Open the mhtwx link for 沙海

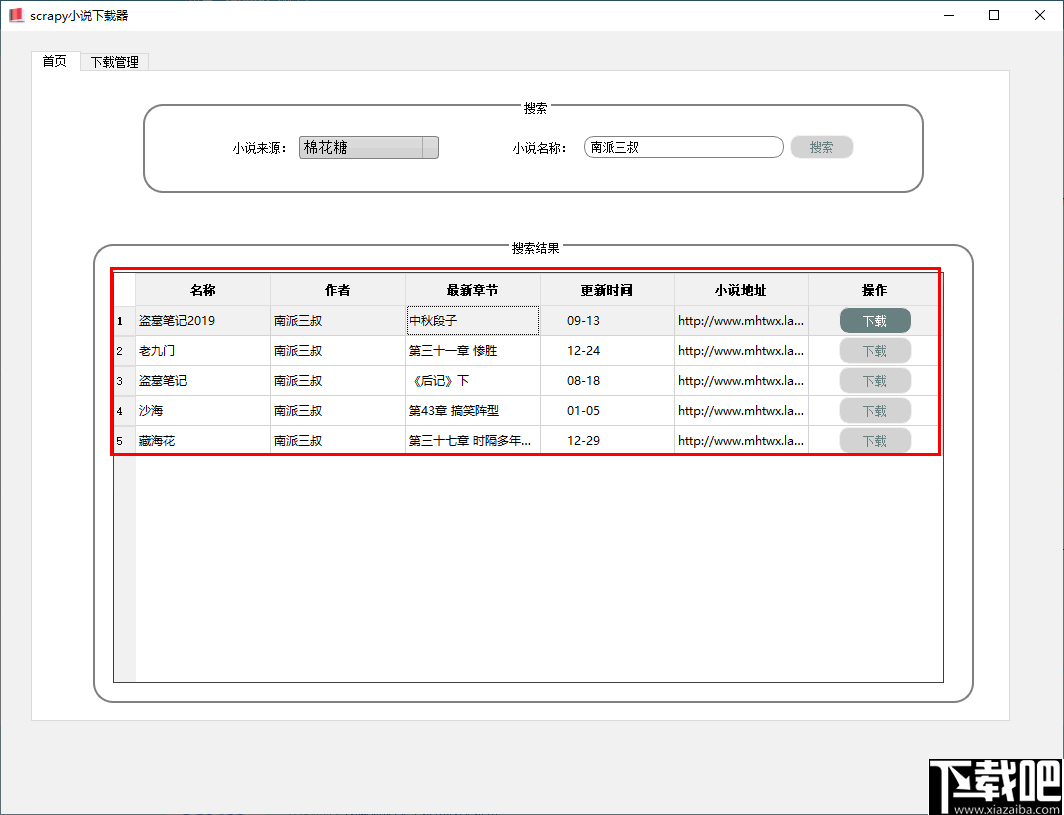(740, 410)
